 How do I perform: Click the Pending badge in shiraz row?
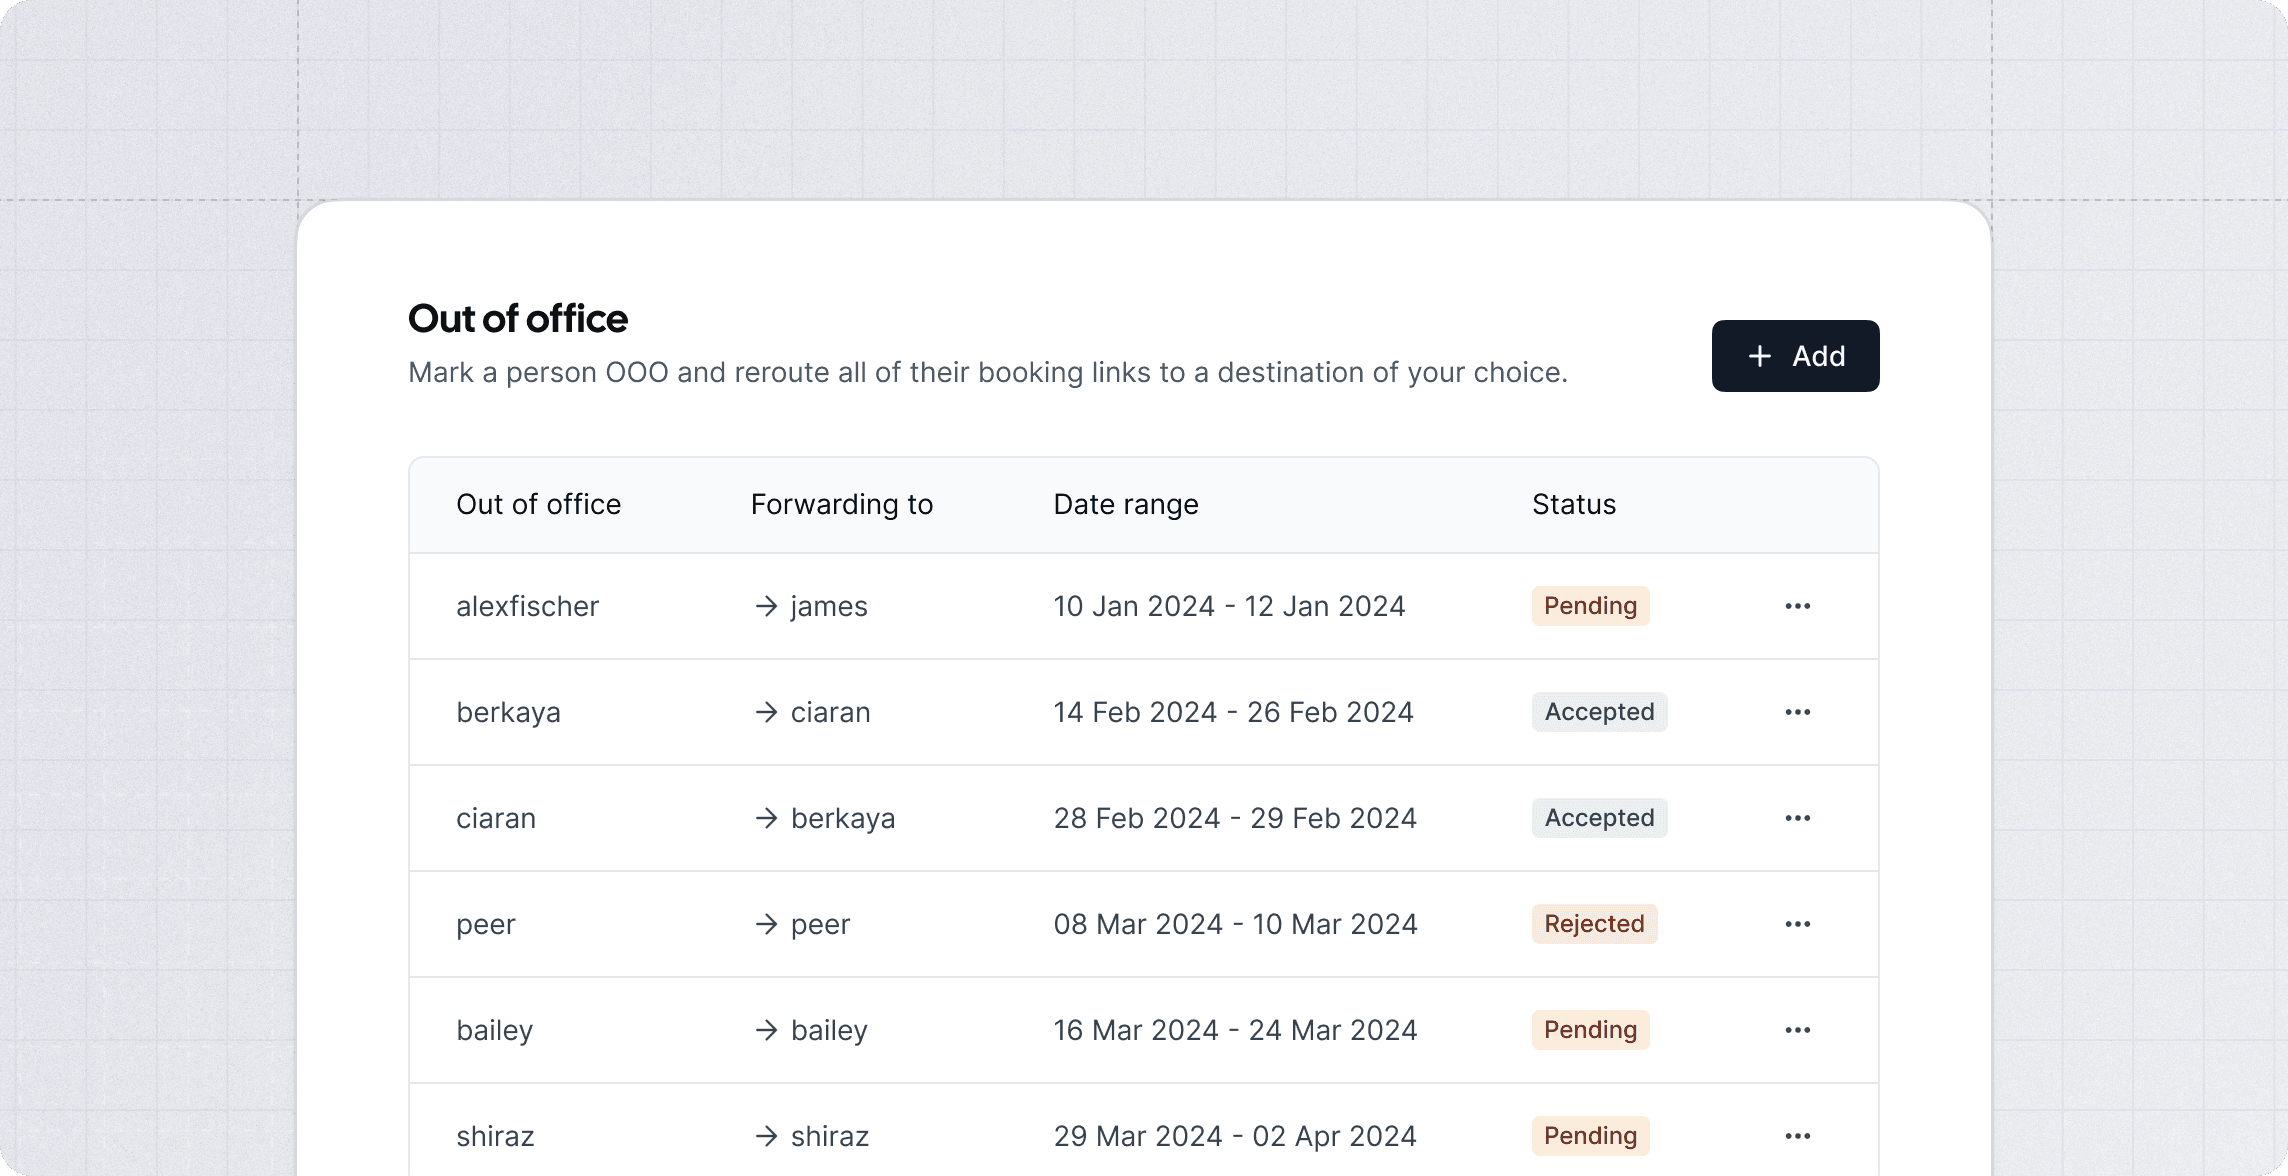tap(1590, 1136)
